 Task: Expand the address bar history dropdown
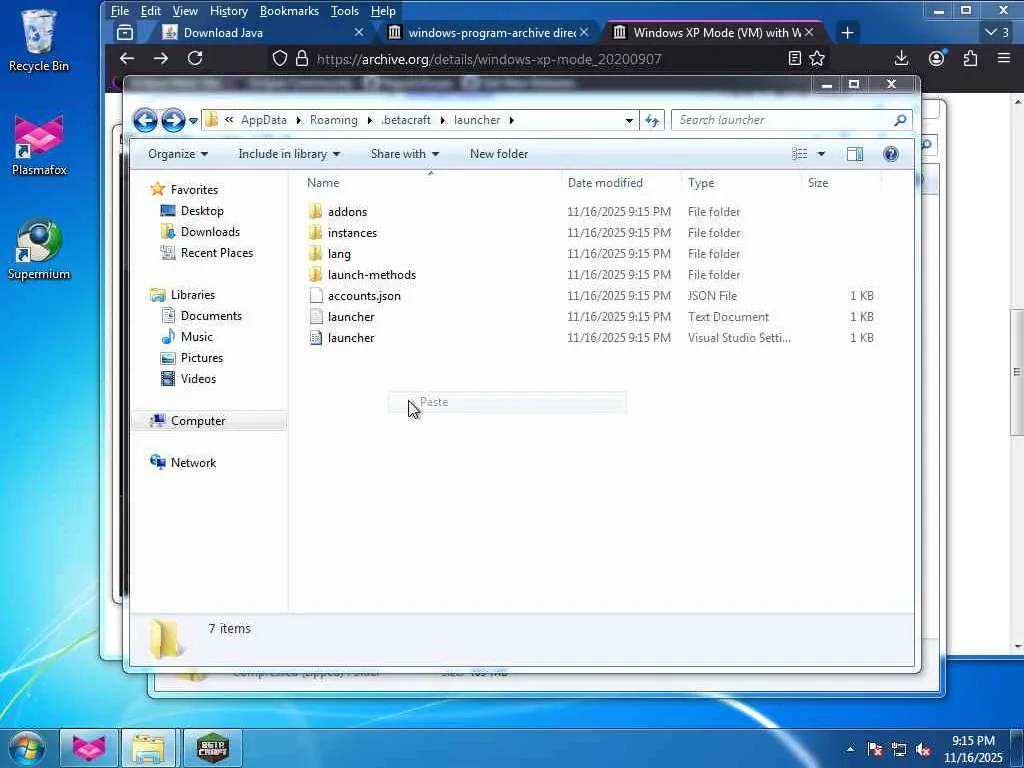(x=629, y=120)
